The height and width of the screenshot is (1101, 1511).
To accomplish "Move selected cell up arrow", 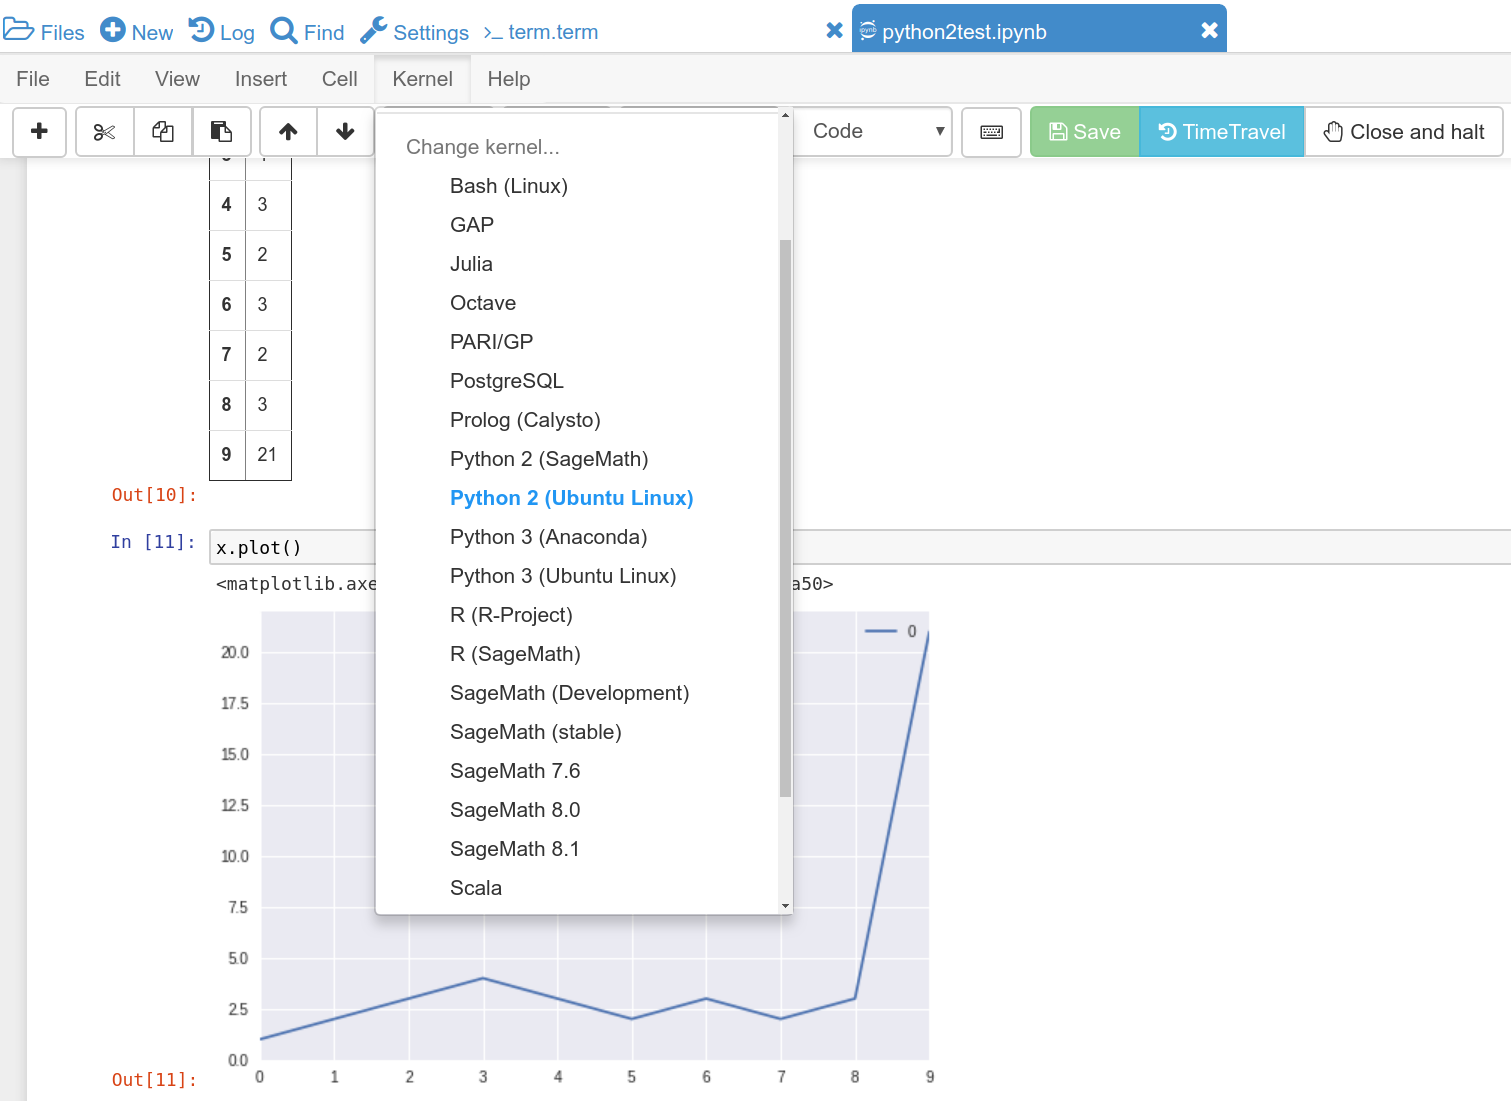I will 288,132.
